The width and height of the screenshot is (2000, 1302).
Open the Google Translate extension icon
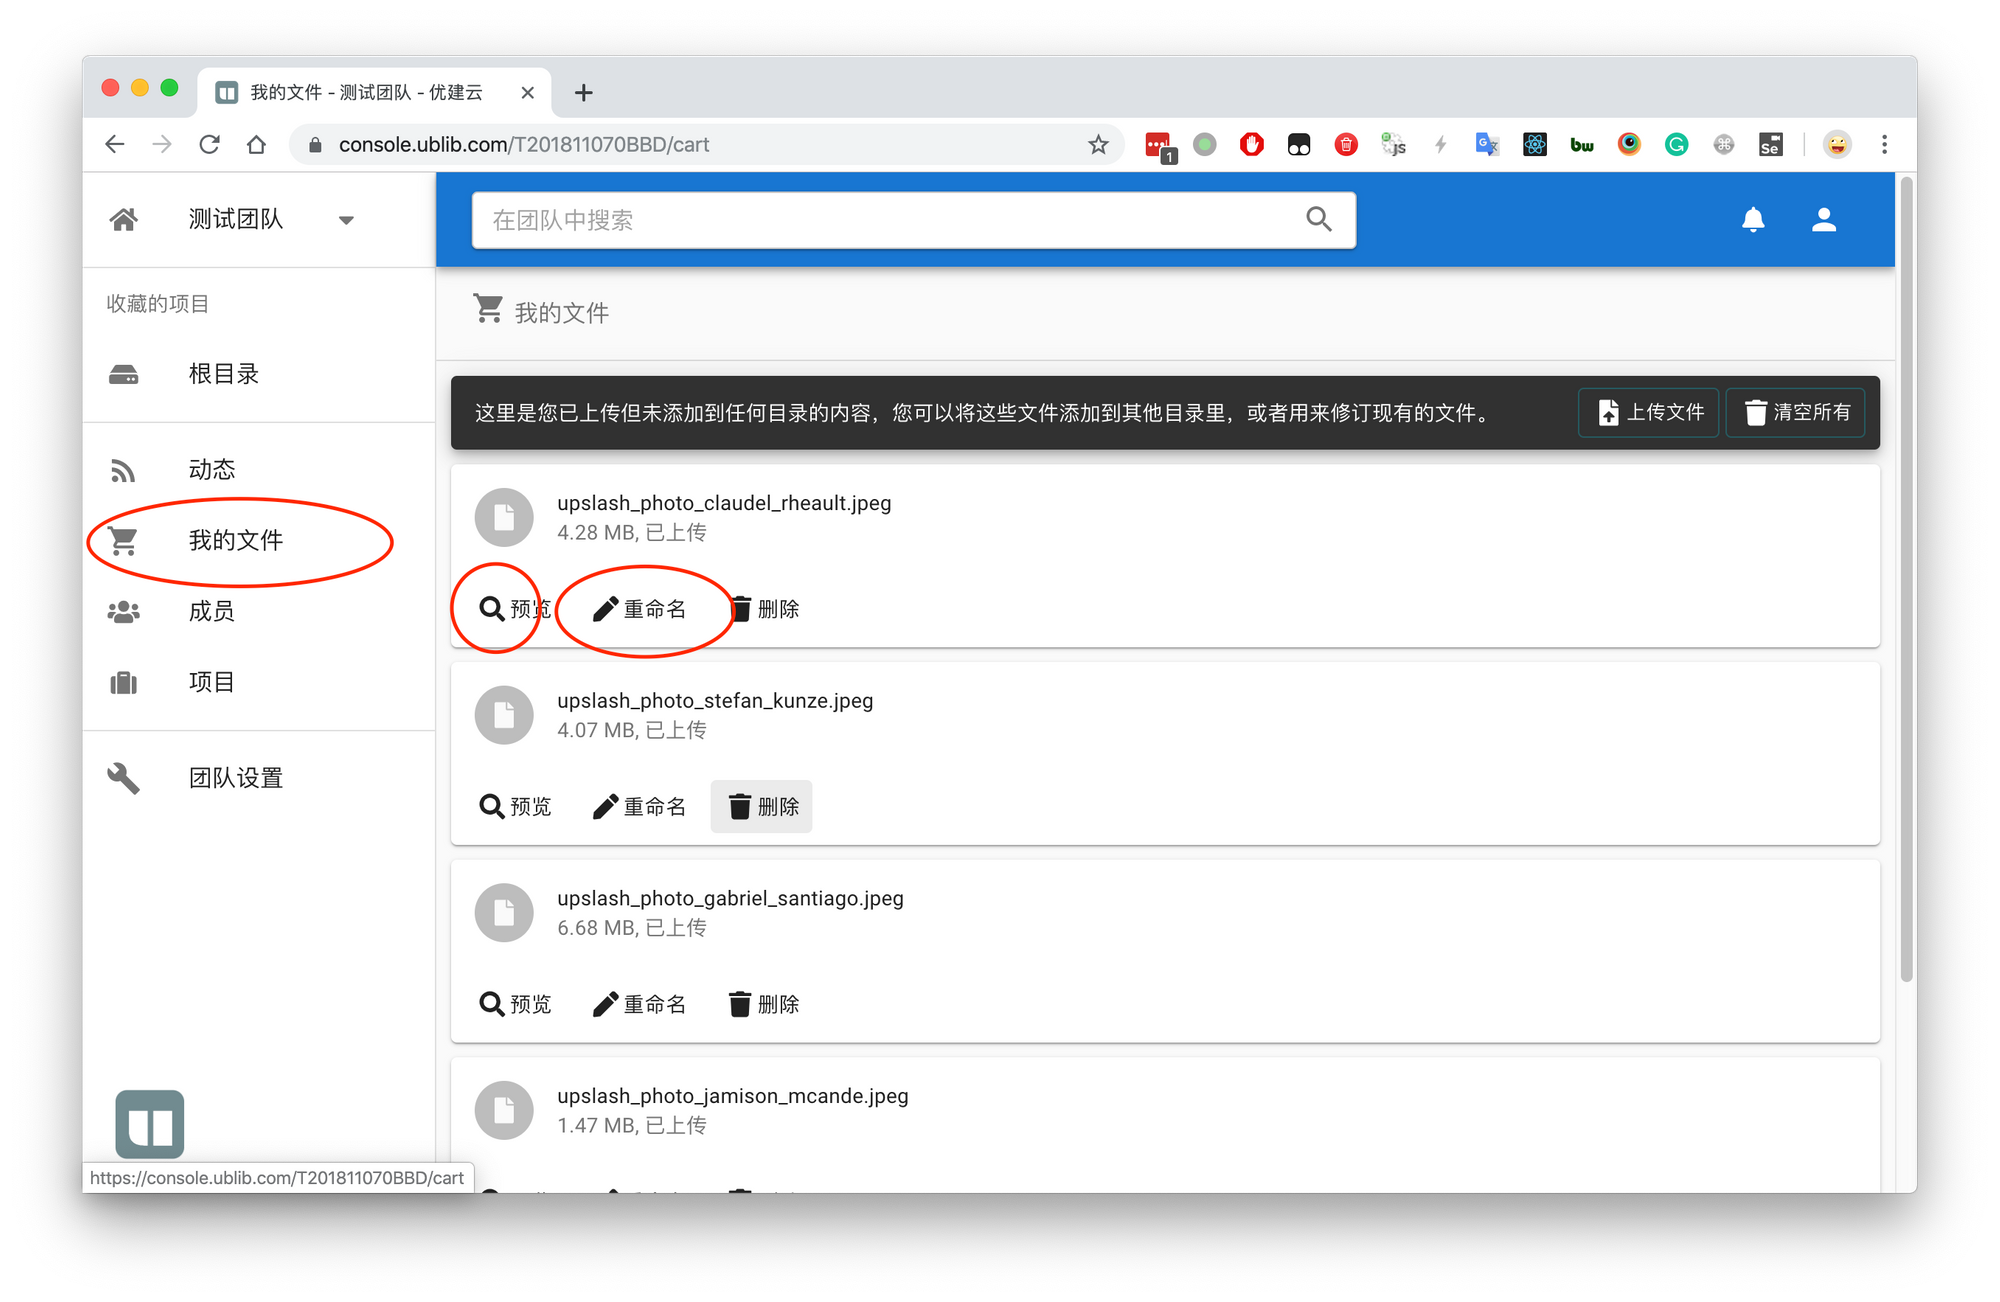coord(1487,145)
